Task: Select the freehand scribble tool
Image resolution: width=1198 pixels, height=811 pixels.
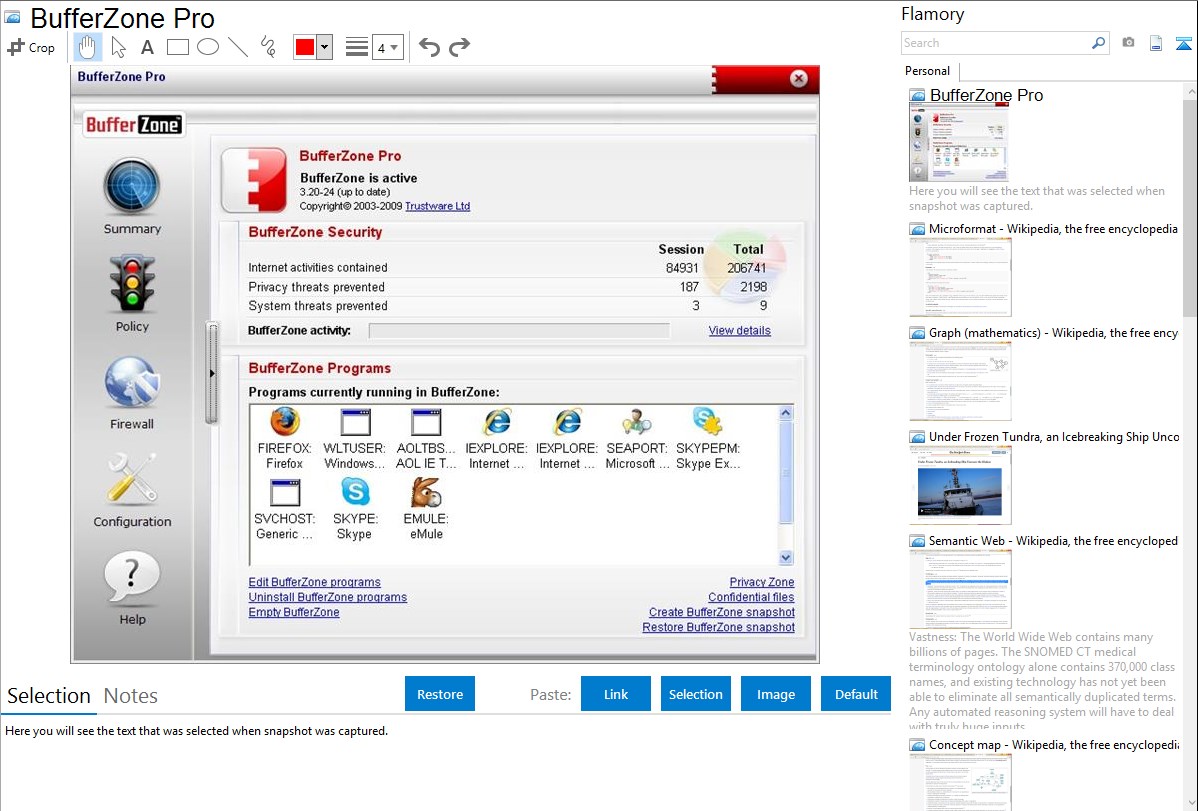Action: [x=268, y=47]
